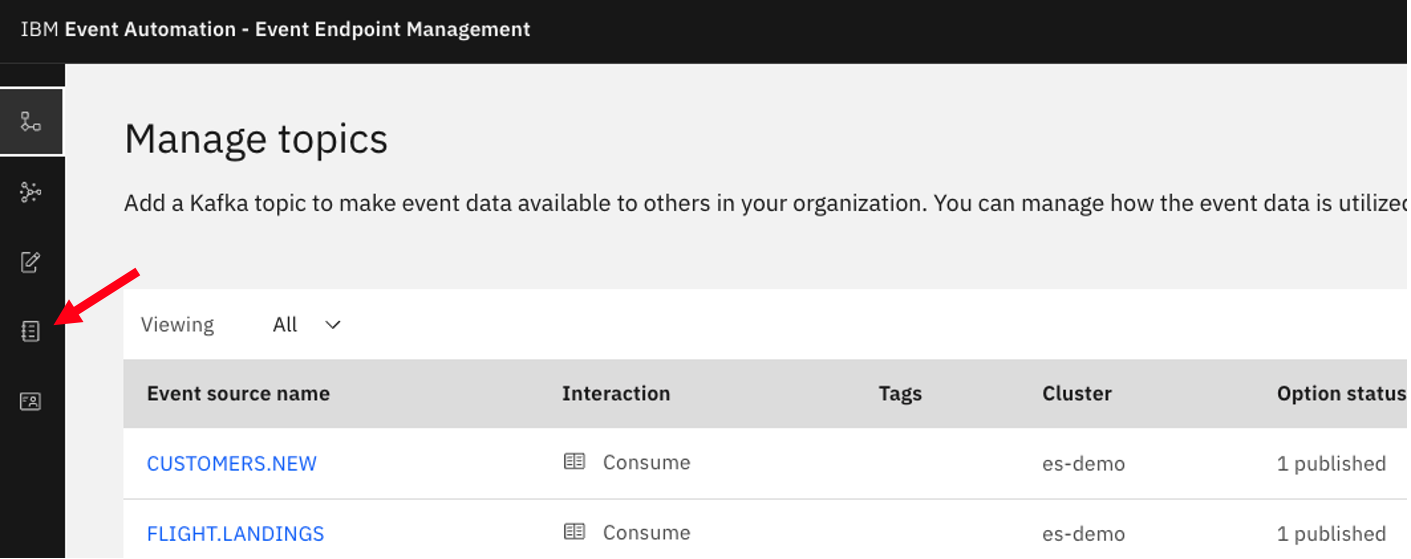This screenshot has height=559, width=1411.
Task: Select es-demo cluster cell for CUSTOMERS.NEW
Action: 1083,463
